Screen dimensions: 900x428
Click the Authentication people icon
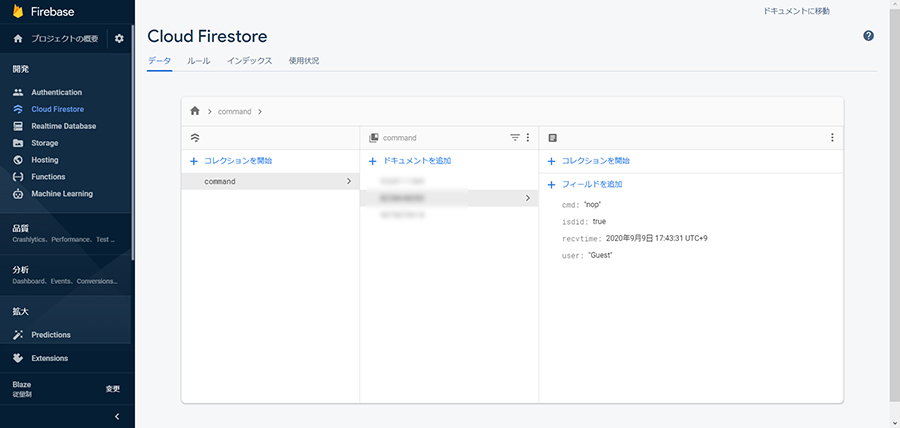pos(18,92)
